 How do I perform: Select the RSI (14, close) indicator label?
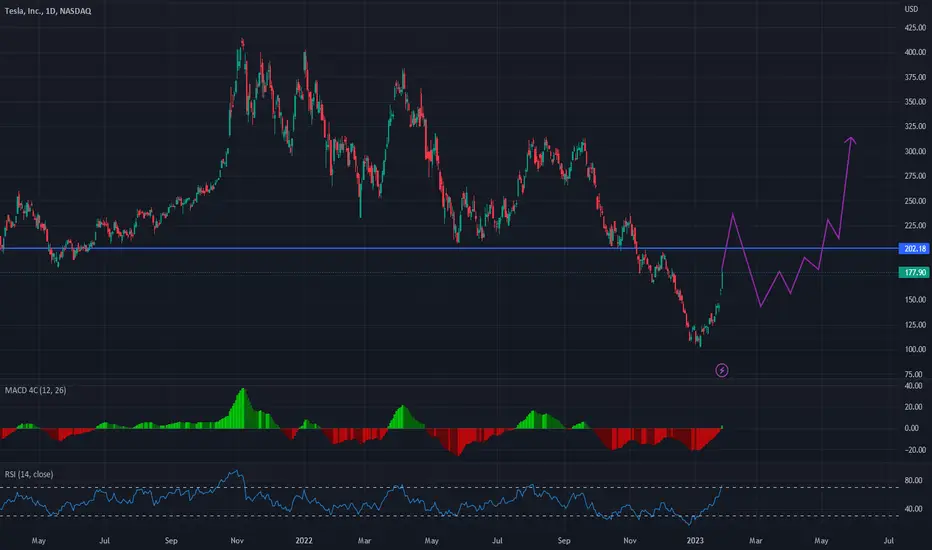pos(29,474)
